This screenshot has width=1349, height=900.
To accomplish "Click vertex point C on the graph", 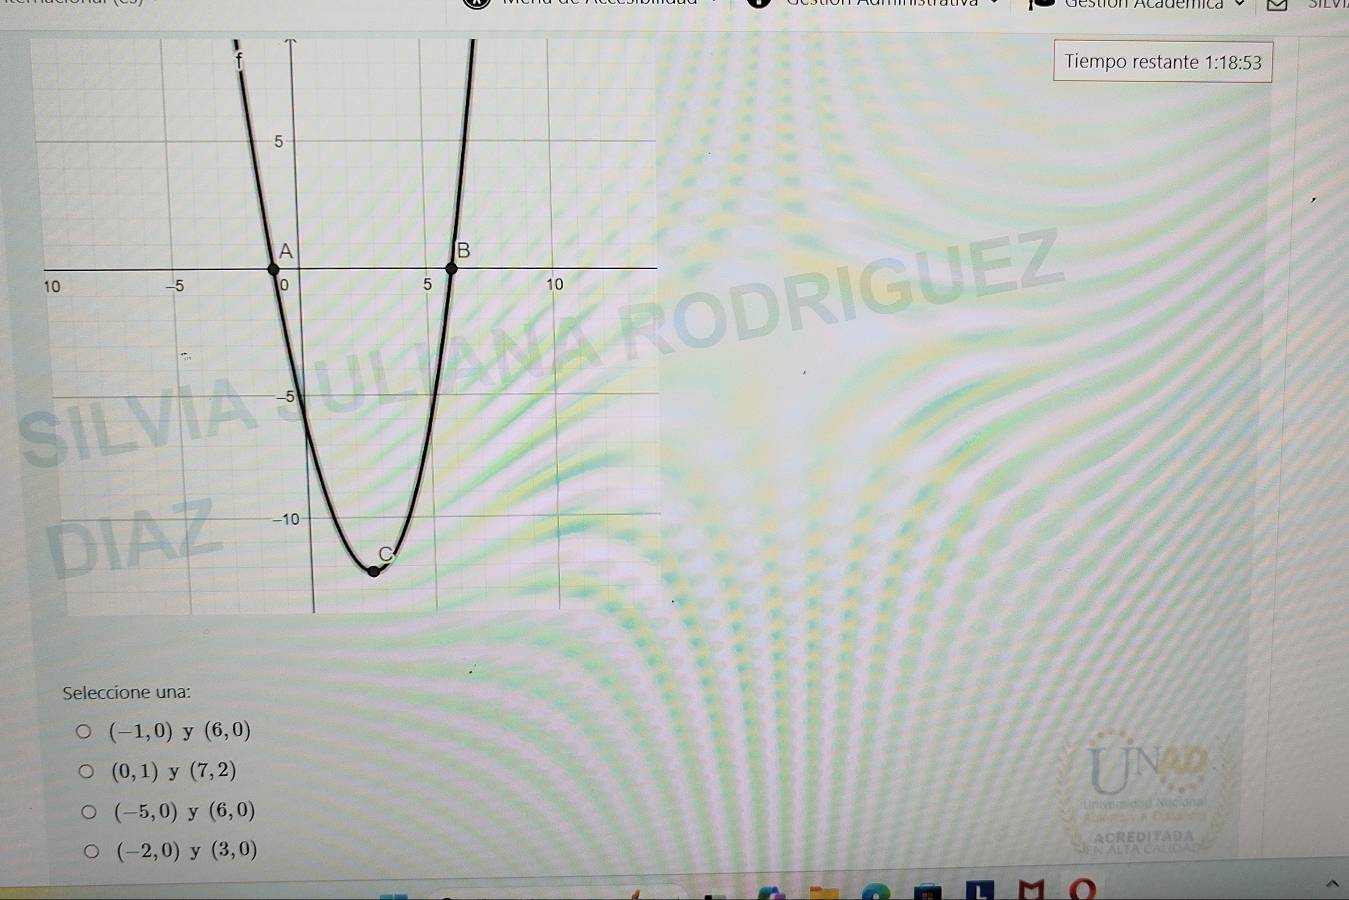I will click(374, 571).
